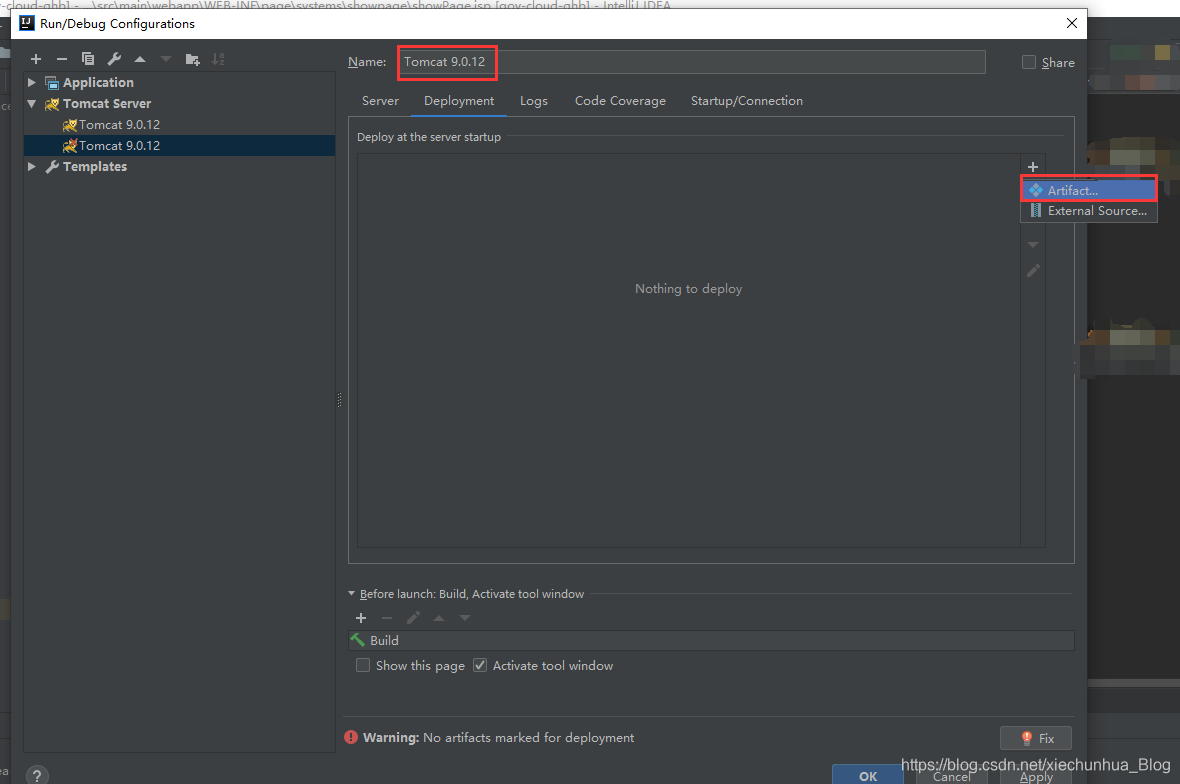Click the splitter handle between panels
1180x784 pixels.
pyautogui.click(x=339, y=400)
